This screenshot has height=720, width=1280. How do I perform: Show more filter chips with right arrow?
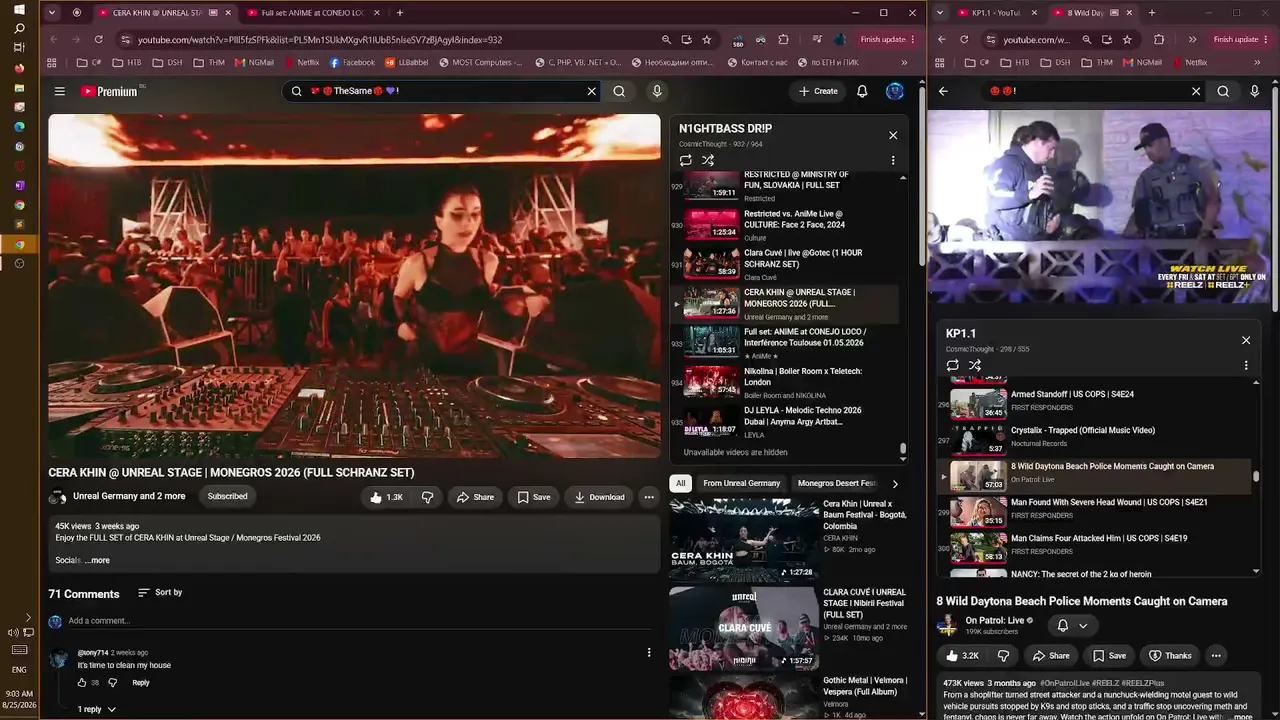click(x=895, y=484)
